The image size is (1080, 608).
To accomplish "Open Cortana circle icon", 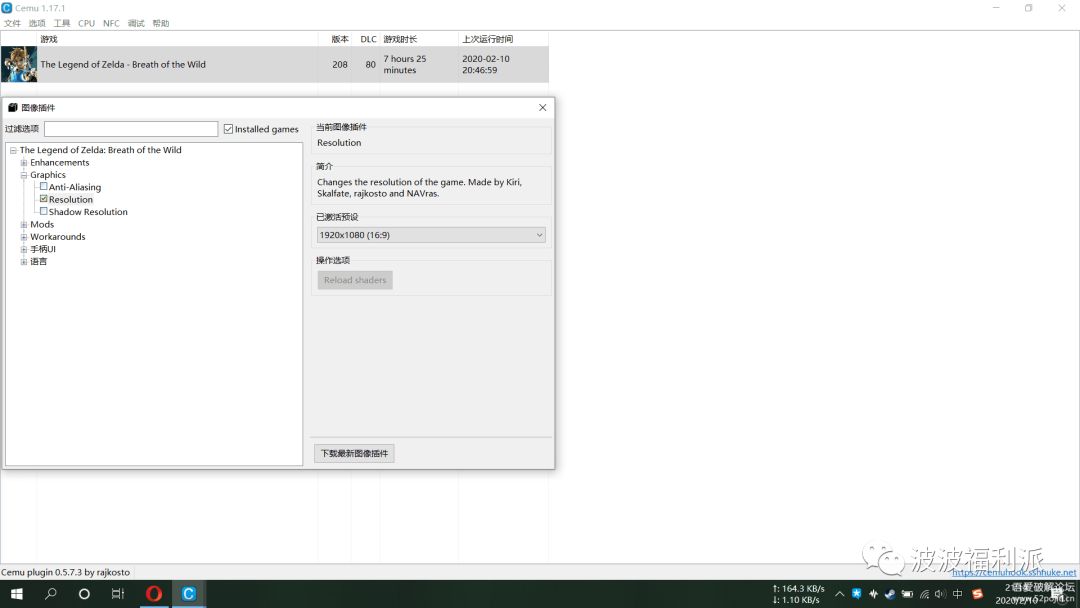I will click(x=84, y=594).
